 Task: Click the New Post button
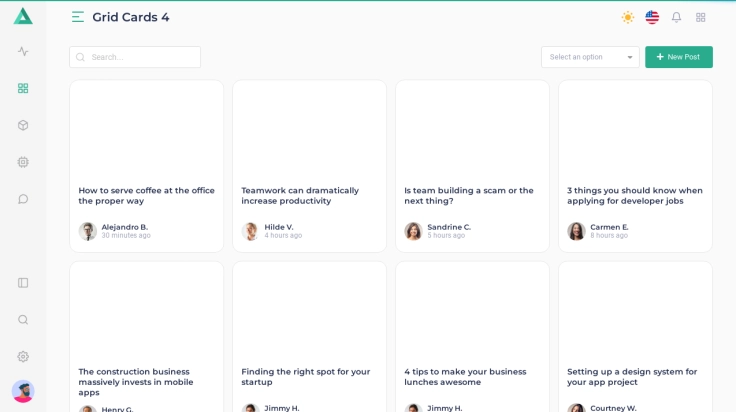click(x=679, y=57)
